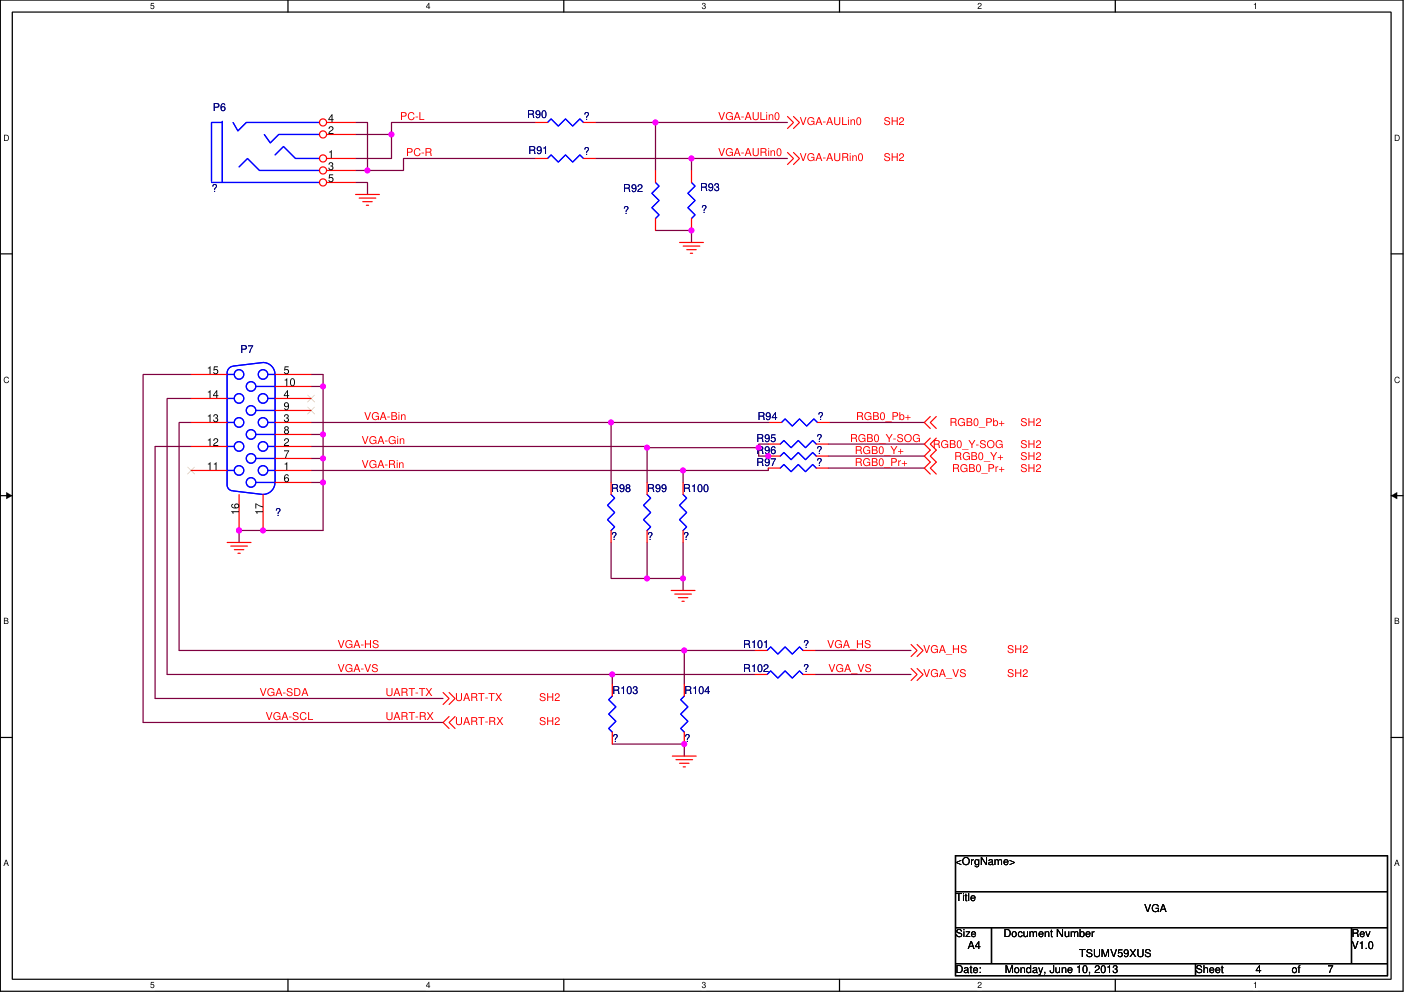Select the P6 audio jack symbol

click(x=270, y=152)
